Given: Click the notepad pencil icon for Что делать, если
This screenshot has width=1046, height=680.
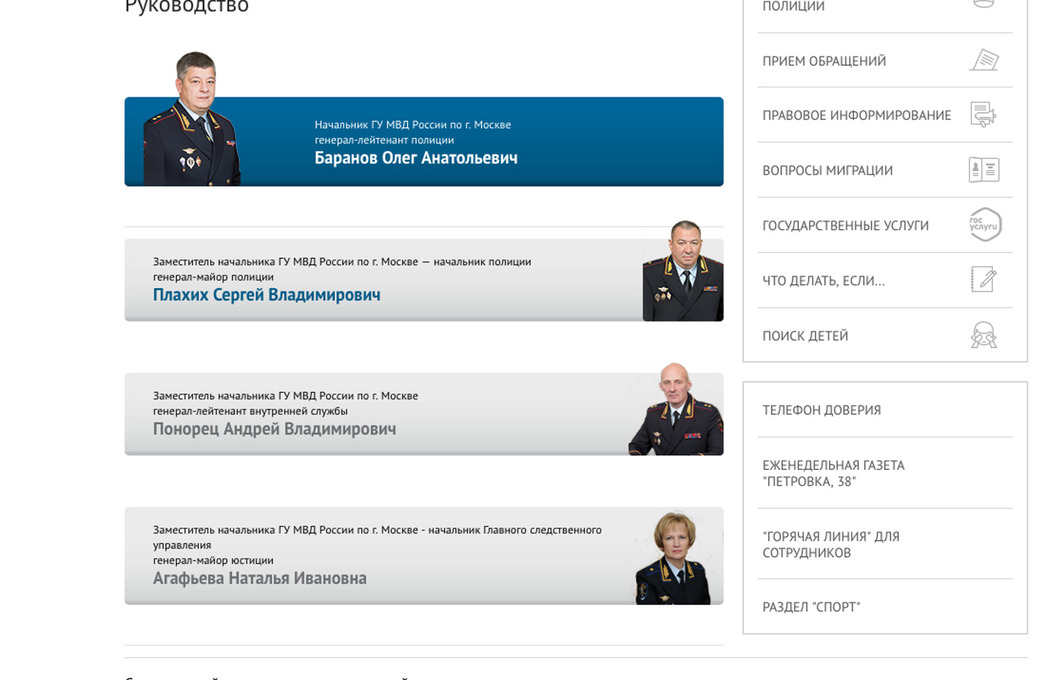Looking at the screenshot, I should pos(984,279).
